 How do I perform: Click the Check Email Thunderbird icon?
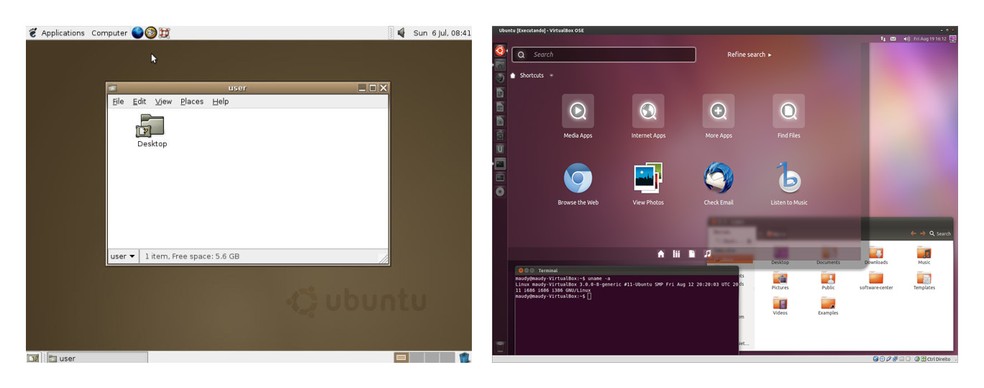tap(719, 183)
